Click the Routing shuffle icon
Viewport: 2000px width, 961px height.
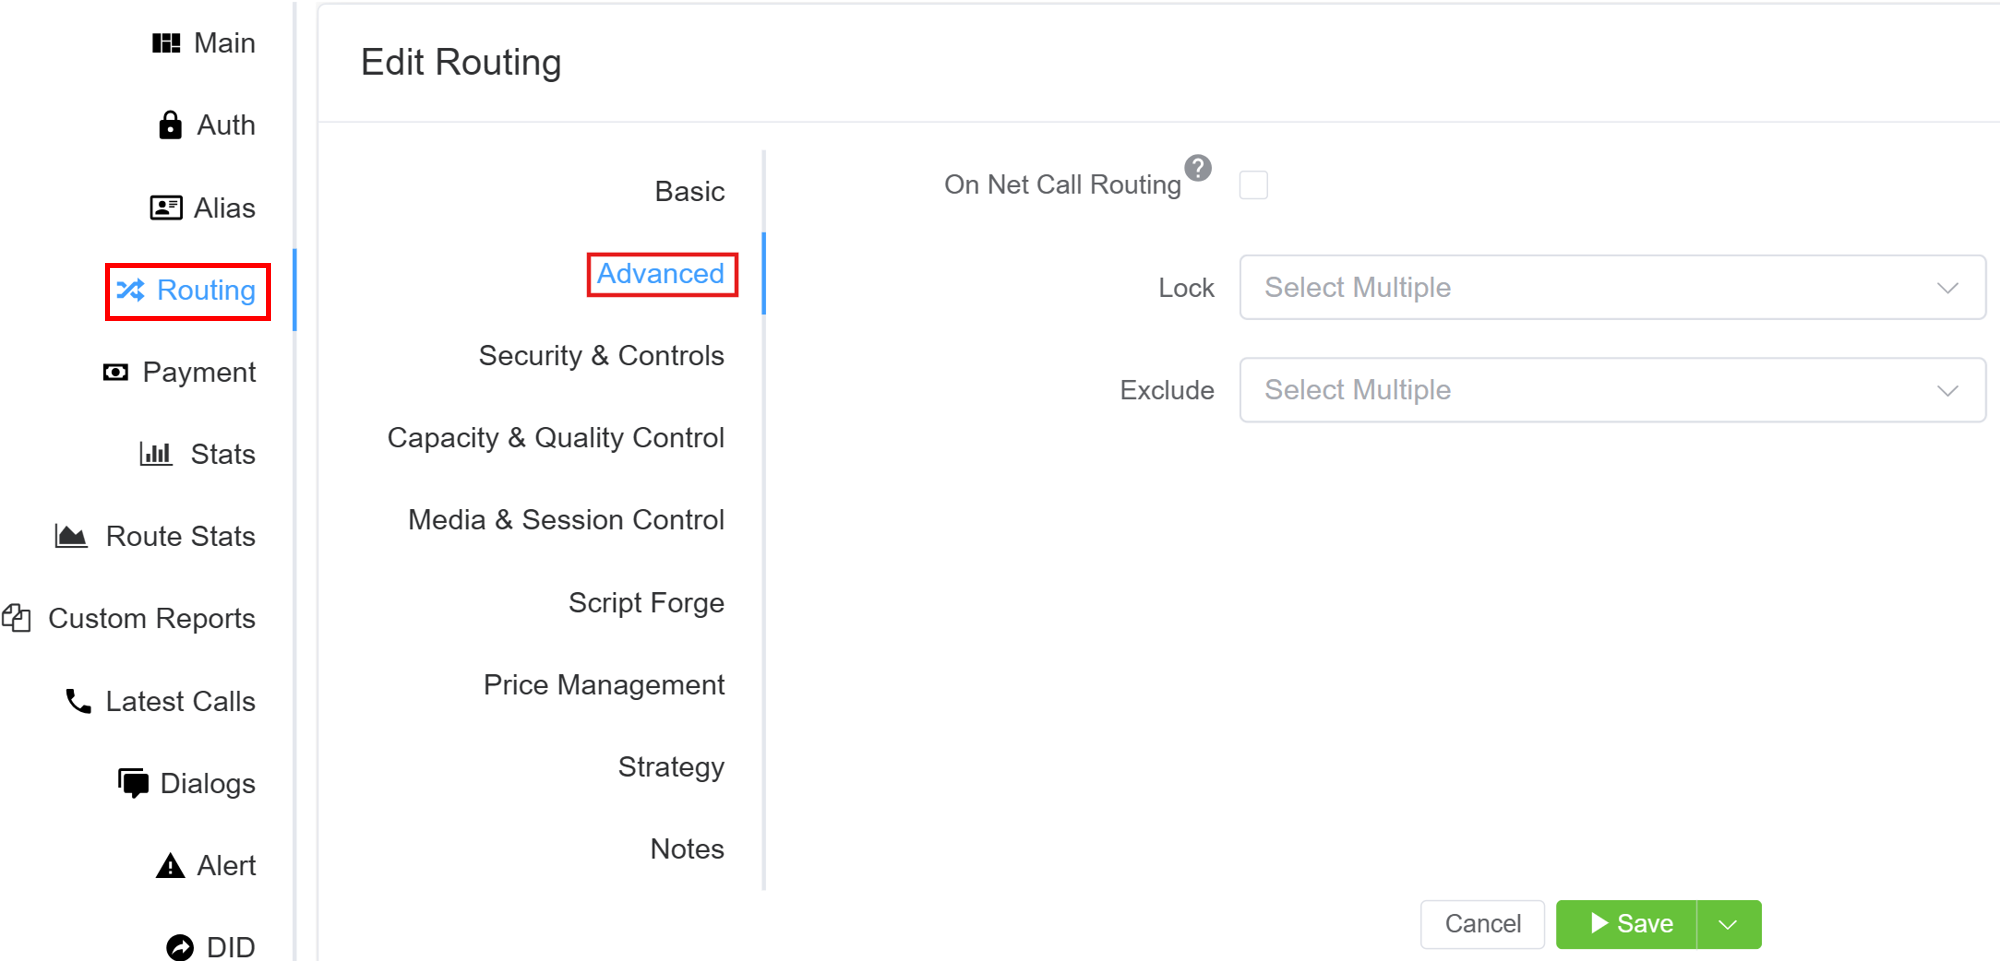pos(131,290)
